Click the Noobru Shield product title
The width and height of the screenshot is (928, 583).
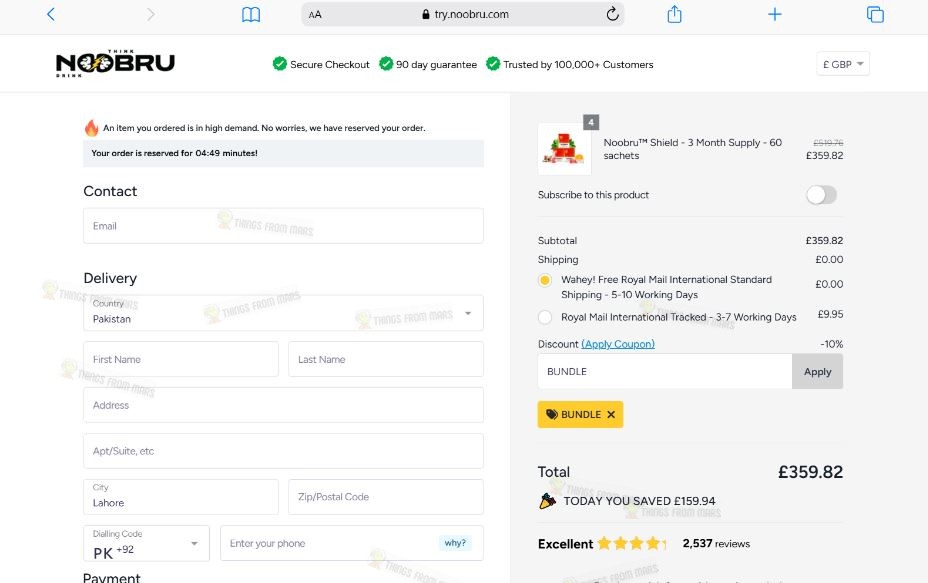pos(692,149)
